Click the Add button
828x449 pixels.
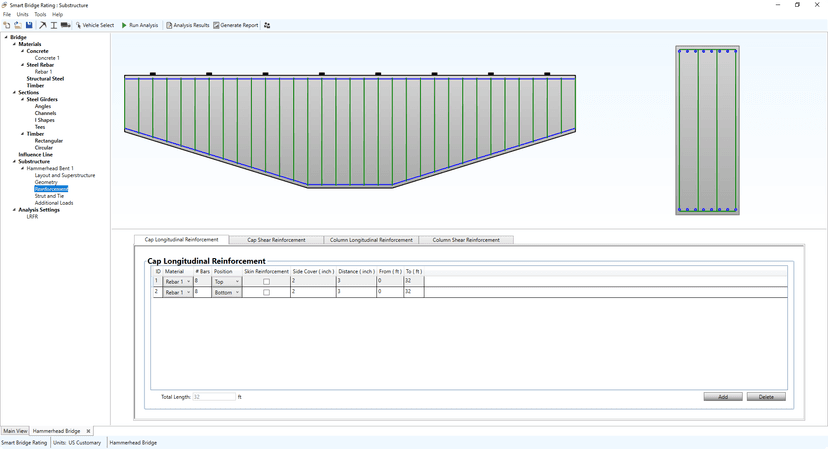(722, 397)
